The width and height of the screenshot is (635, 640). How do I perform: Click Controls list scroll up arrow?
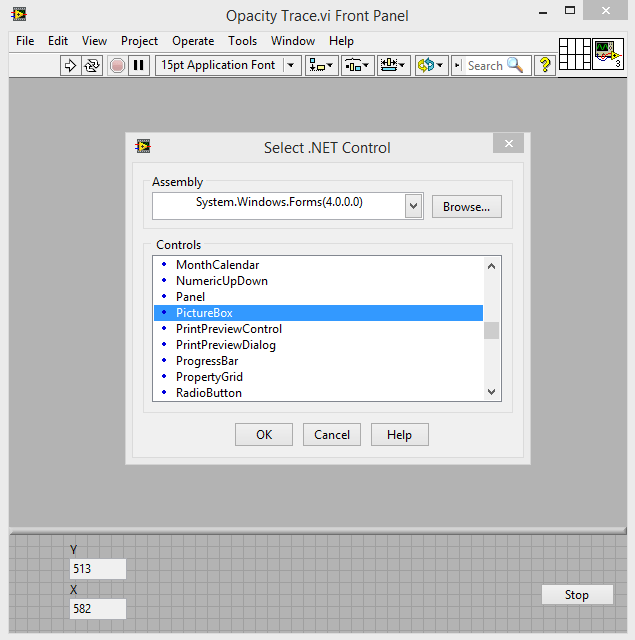pyautogui.click(x=491, y=266)
